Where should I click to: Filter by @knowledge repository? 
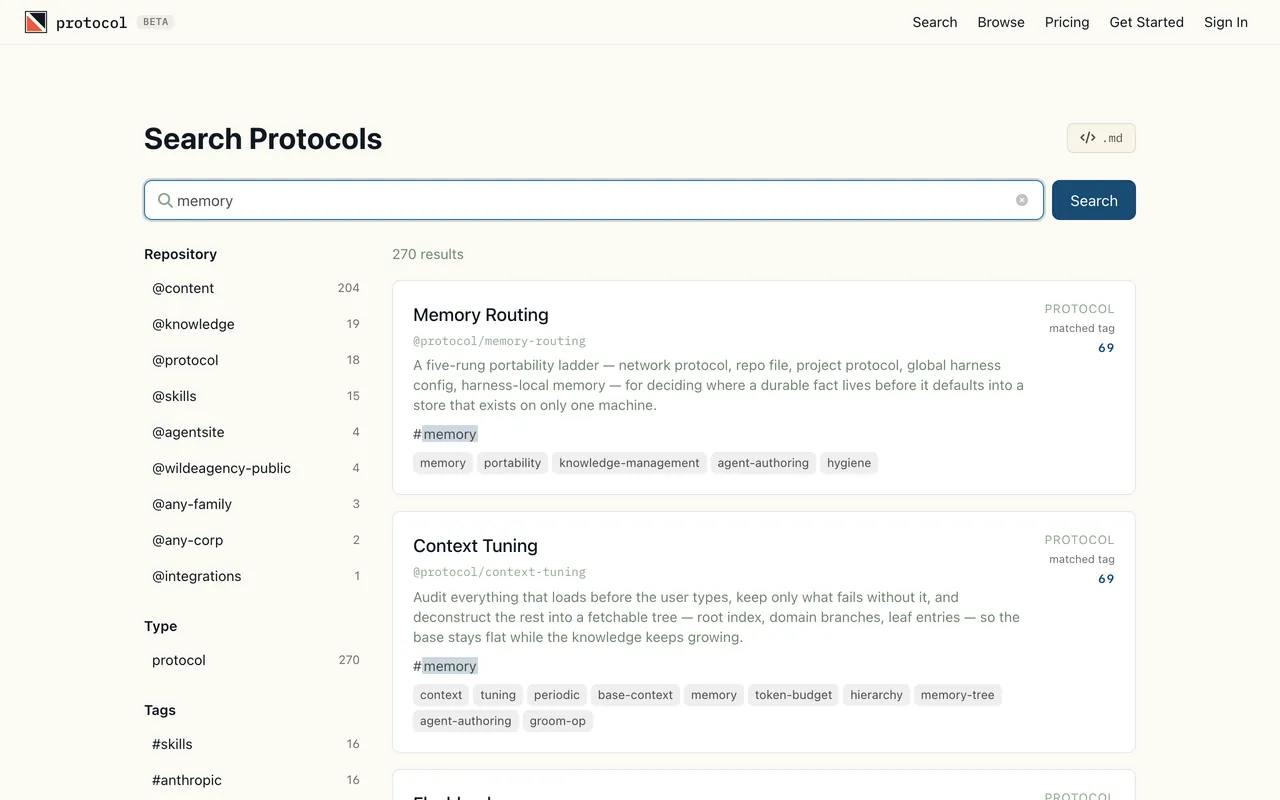(255, 324)
